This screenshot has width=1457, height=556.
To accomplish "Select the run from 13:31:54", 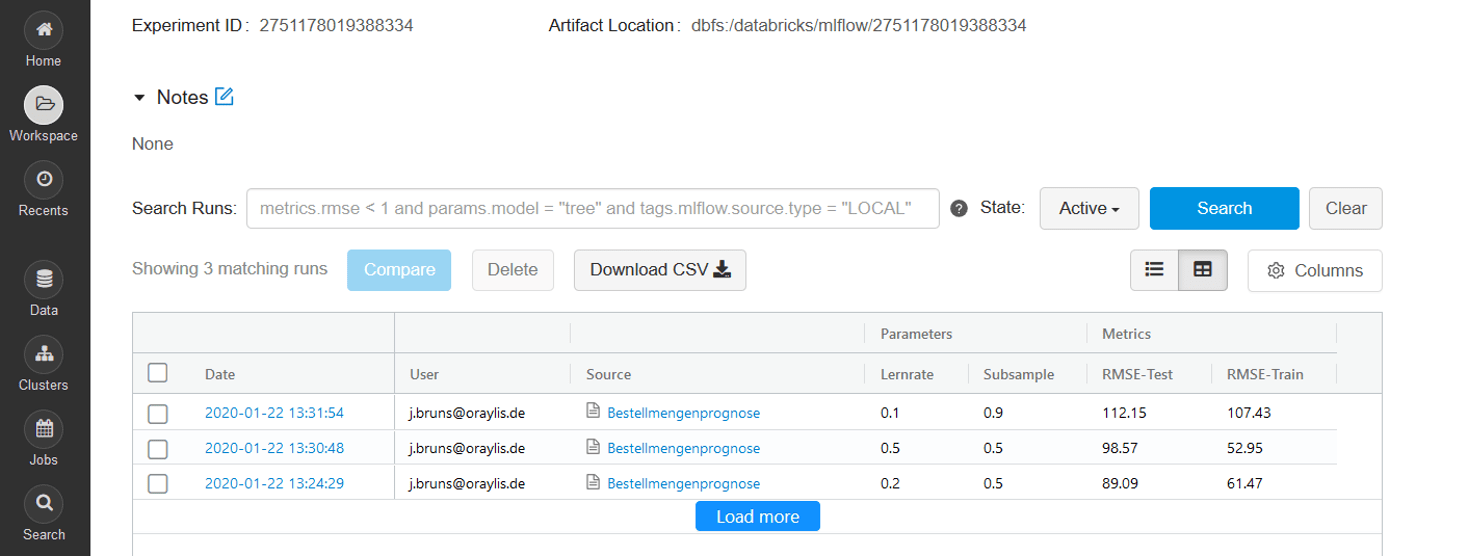I will (x=157, y=413).
